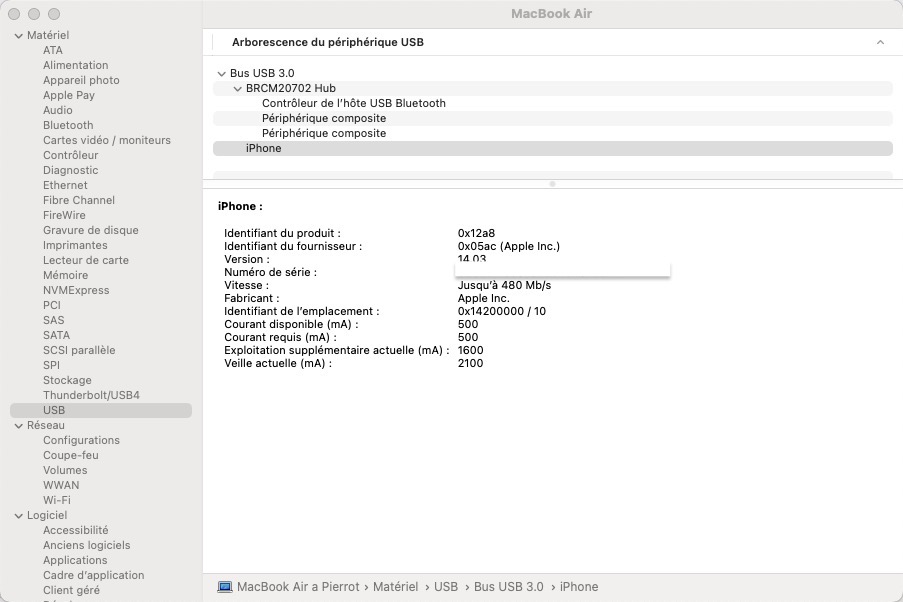Screen dimensions: 903x602
Task: Collapse the Réseau section in sidebar
Action: tap(18, 426)
